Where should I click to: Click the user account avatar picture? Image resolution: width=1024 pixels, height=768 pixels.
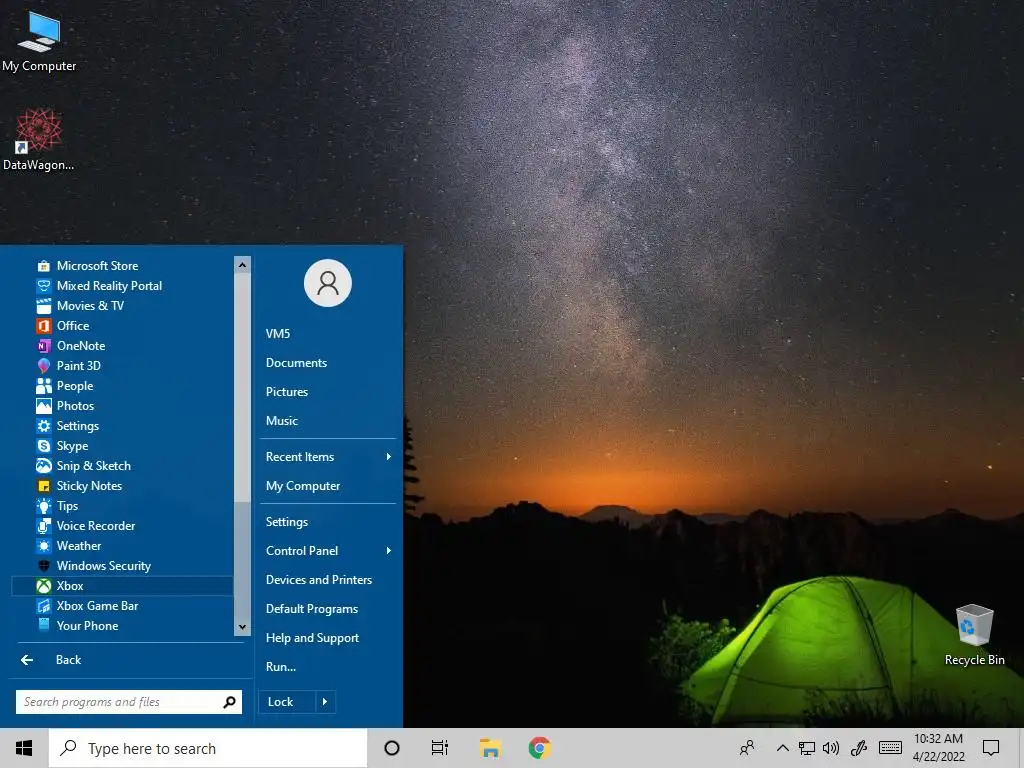328,283
